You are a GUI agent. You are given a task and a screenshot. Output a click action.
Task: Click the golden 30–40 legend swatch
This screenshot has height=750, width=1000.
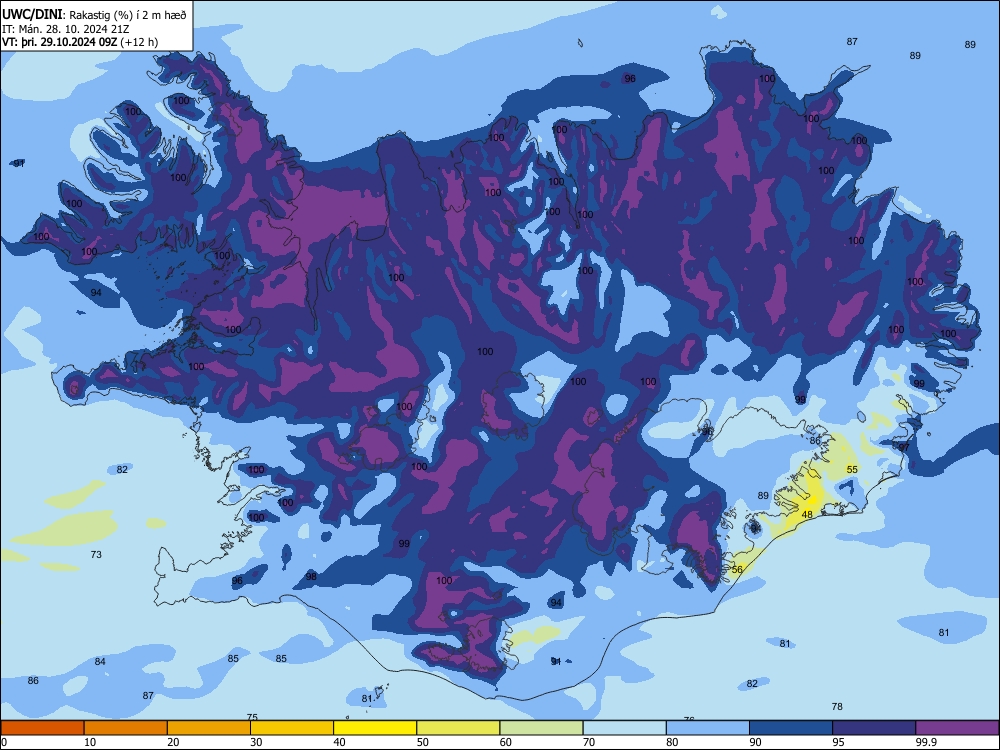click(x=292, y=728)
